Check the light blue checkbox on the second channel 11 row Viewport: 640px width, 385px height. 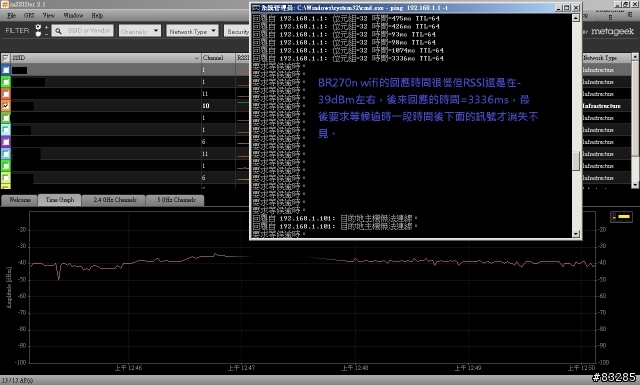point(6,154)
